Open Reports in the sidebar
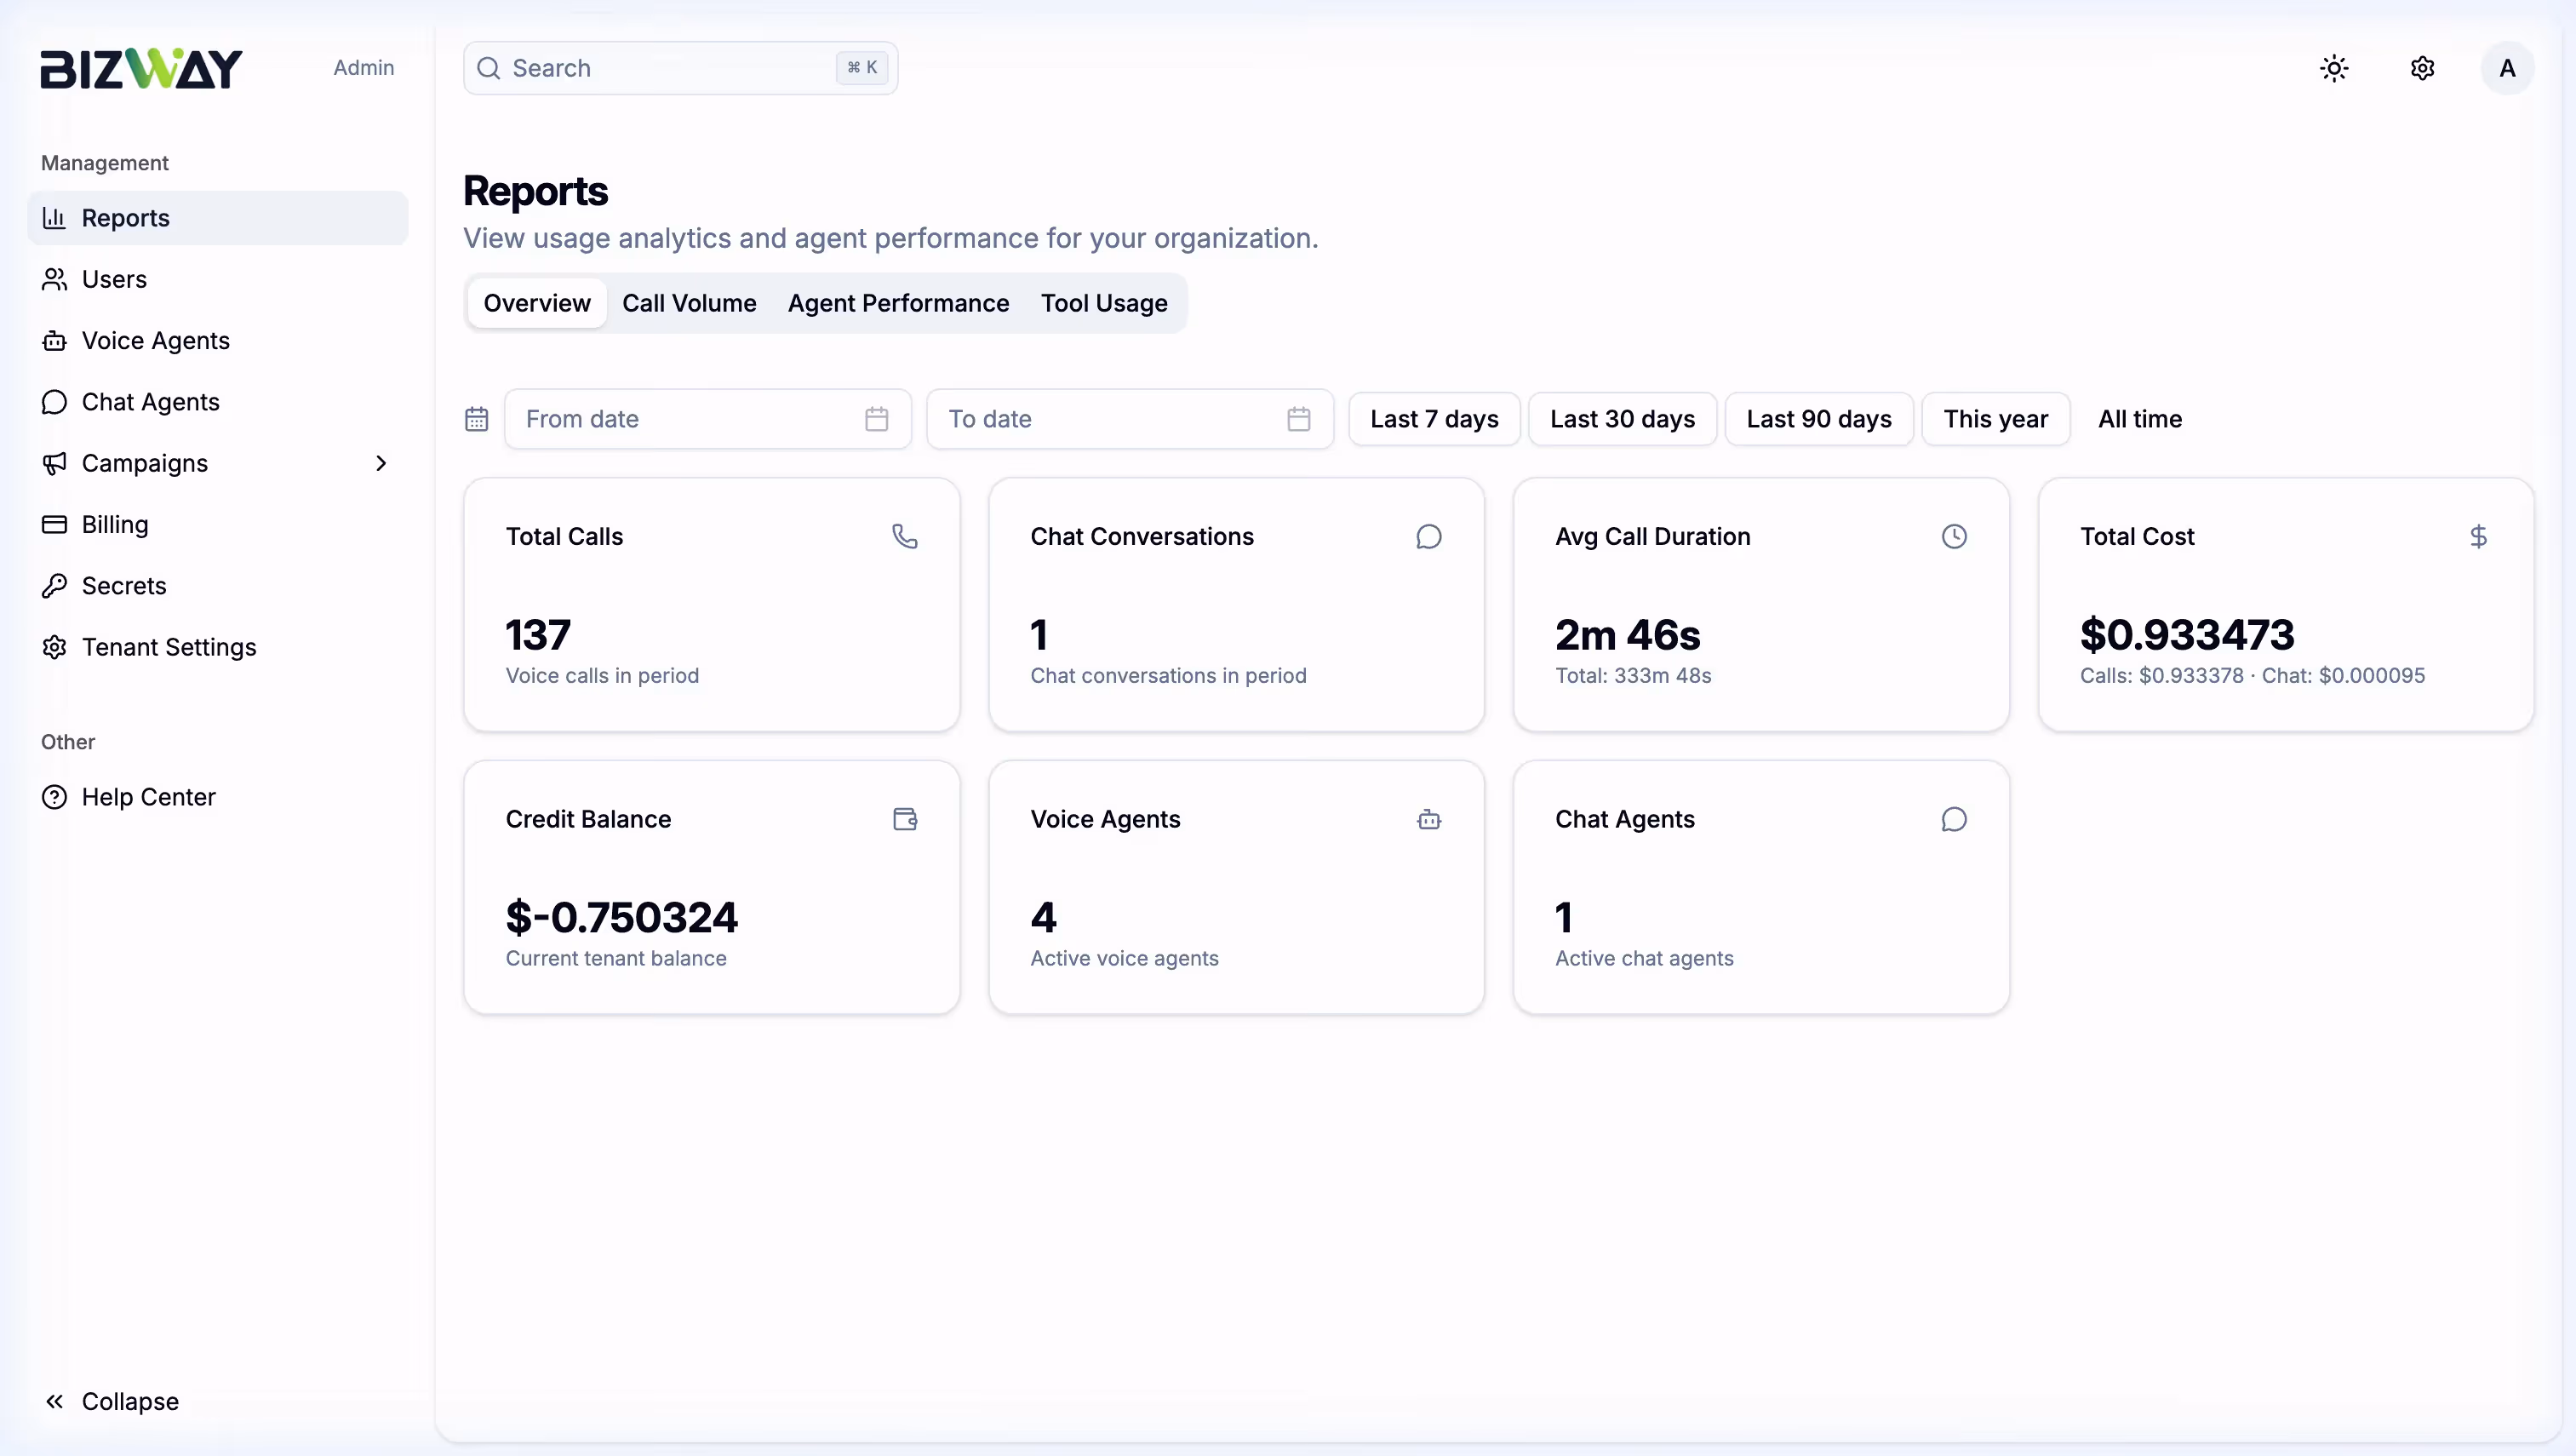Screen dimensions: 2576x1456 pyautogui.click(x=218, y=218)
